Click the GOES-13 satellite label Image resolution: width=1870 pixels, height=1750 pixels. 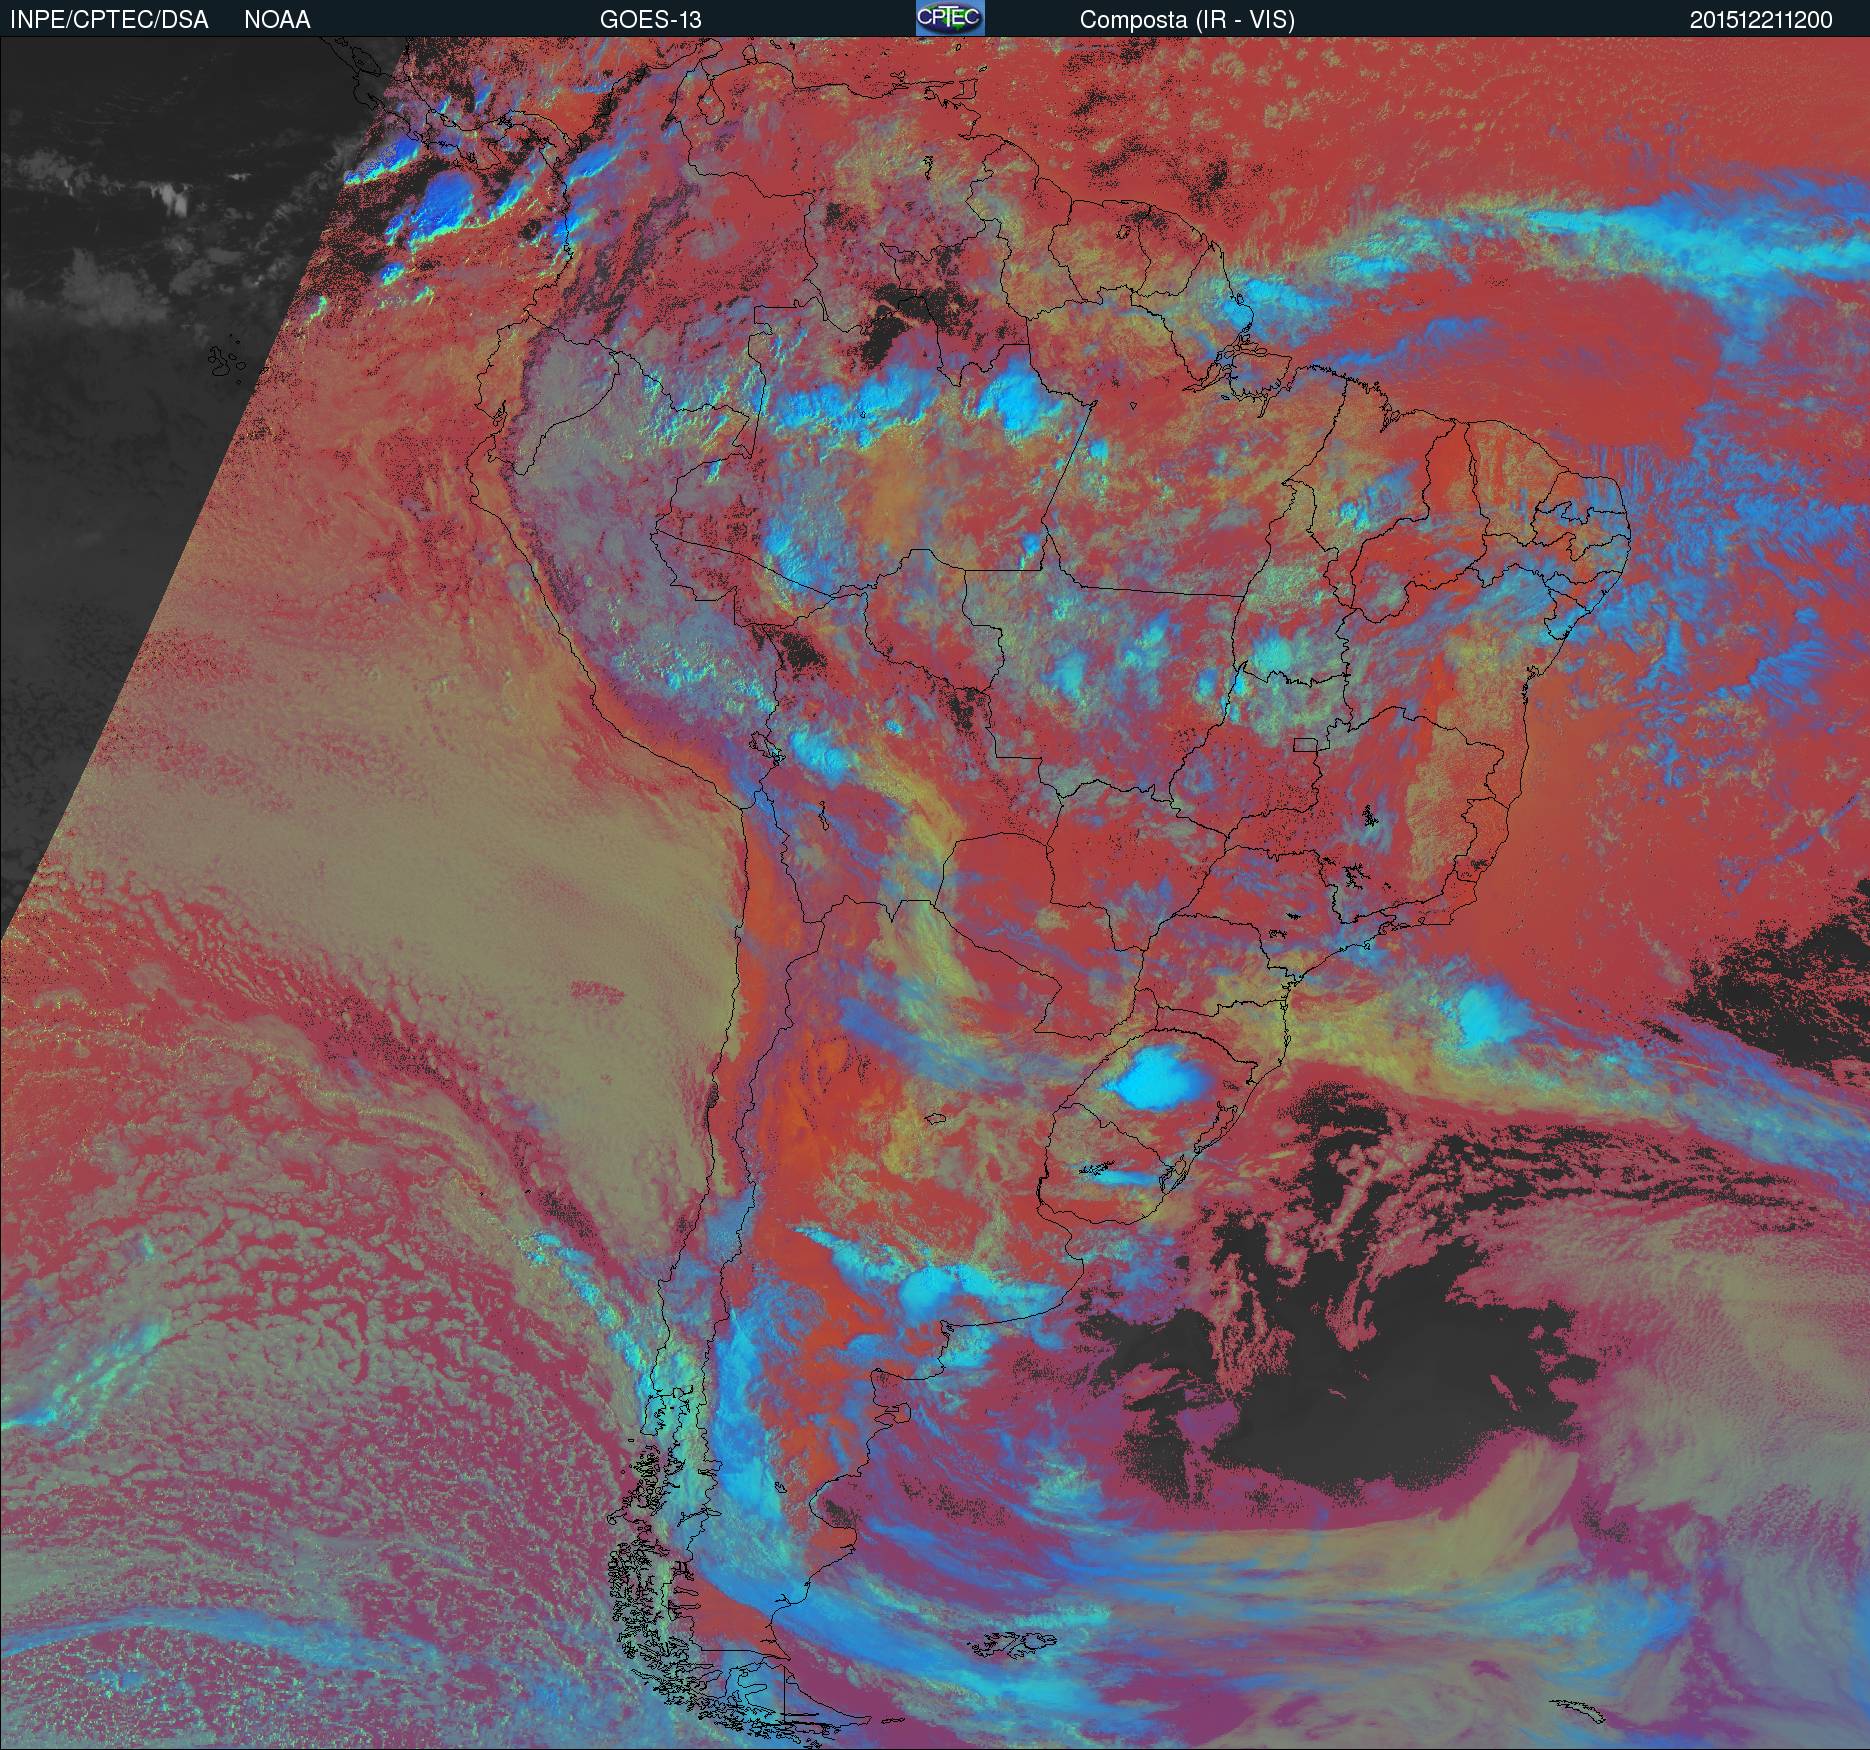tap(650, 20)
